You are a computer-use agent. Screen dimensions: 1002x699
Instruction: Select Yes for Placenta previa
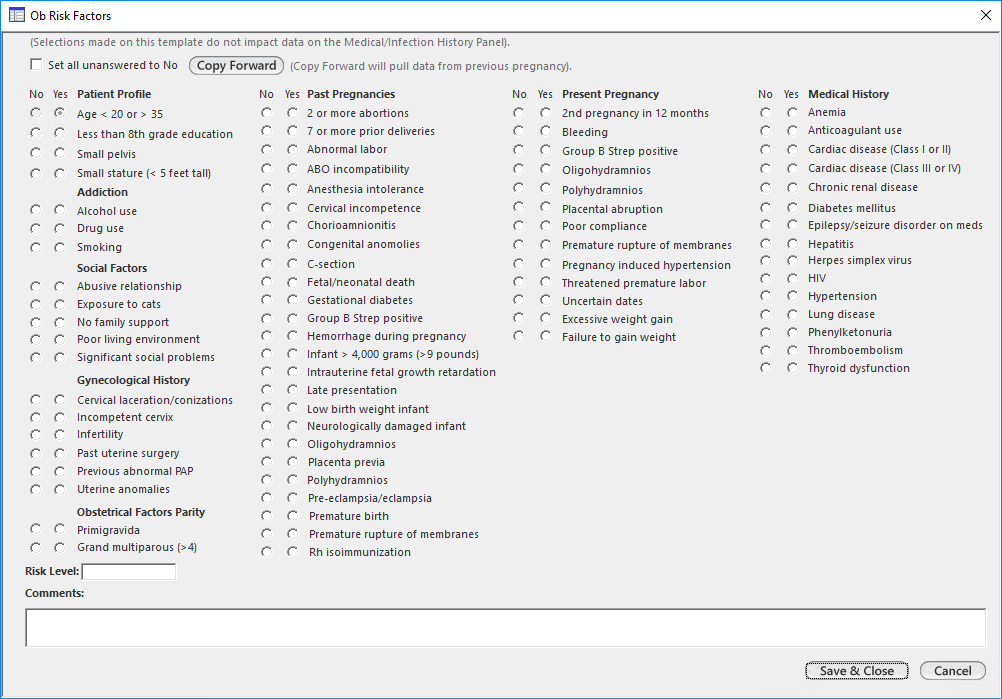pos(292,461)
